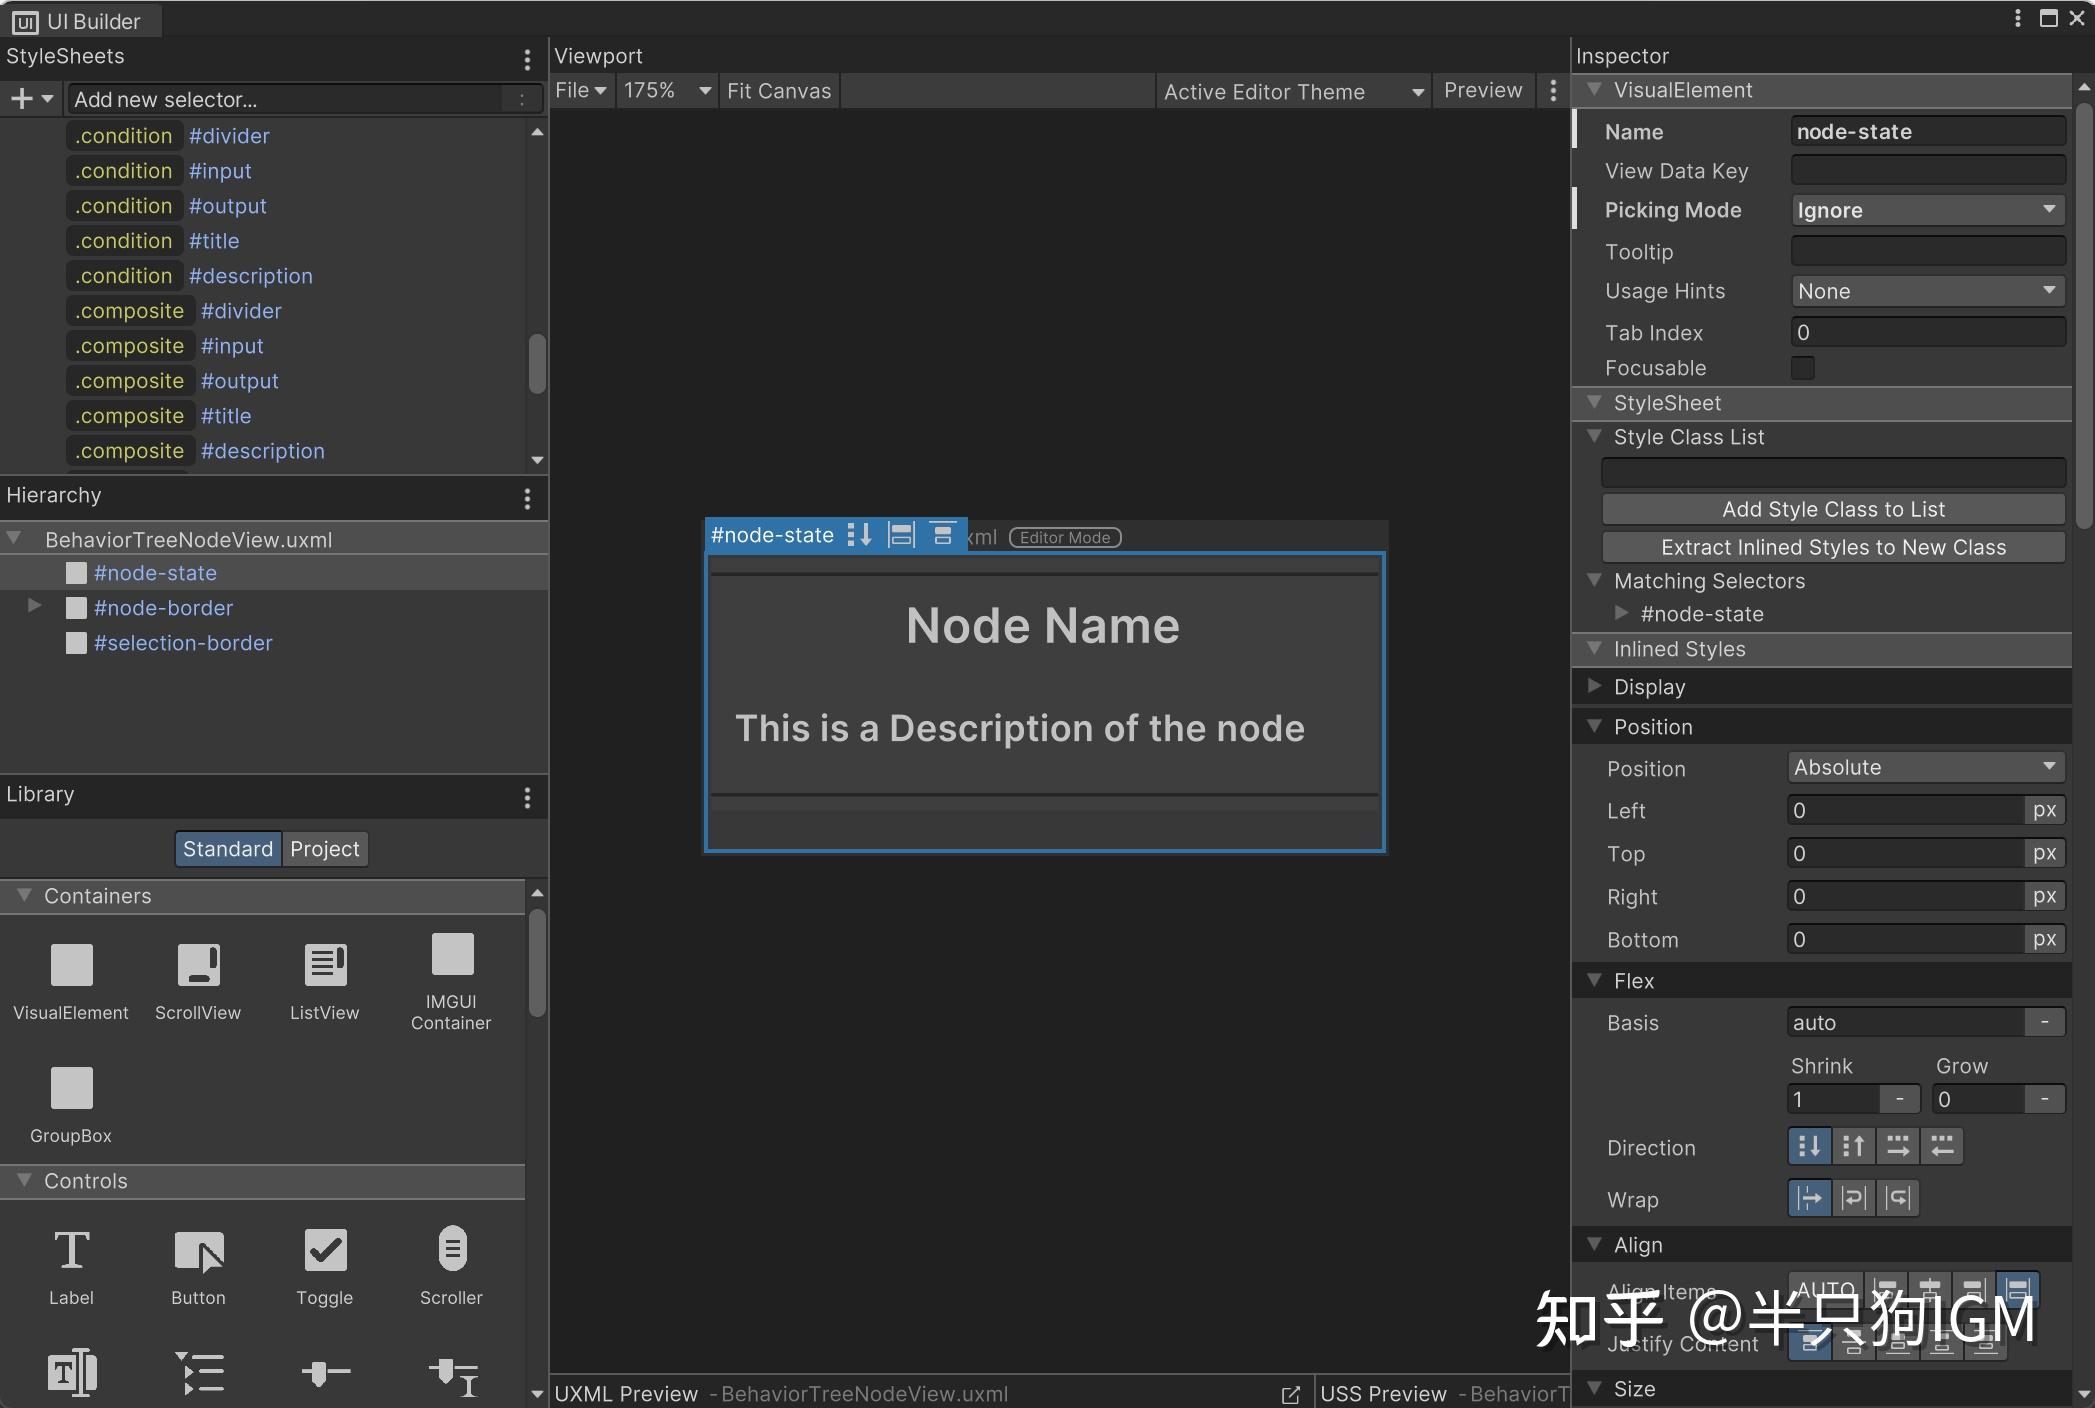Click the Style Class List input field
The image size is (2095, 1408).
point(1831,472)
